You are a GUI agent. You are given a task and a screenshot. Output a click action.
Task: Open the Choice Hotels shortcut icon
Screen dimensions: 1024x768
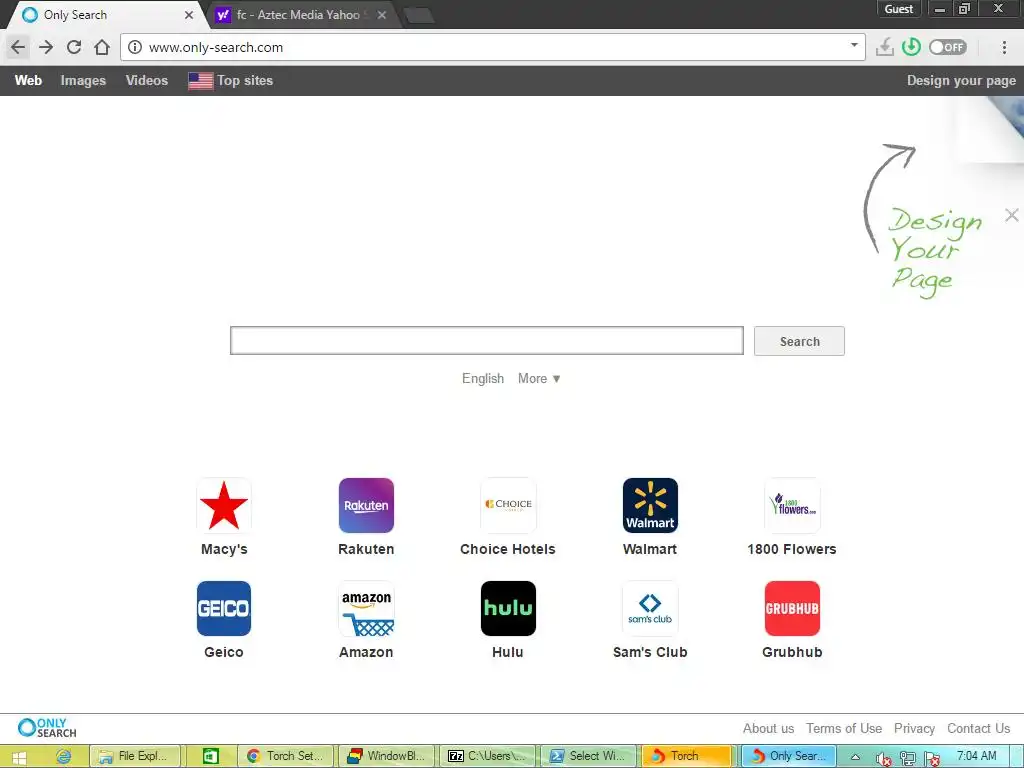pos(508,505)
